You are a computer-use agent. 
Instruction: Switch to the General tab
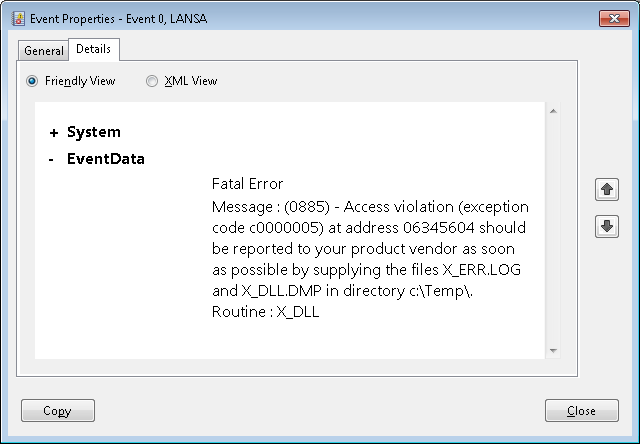43,50
